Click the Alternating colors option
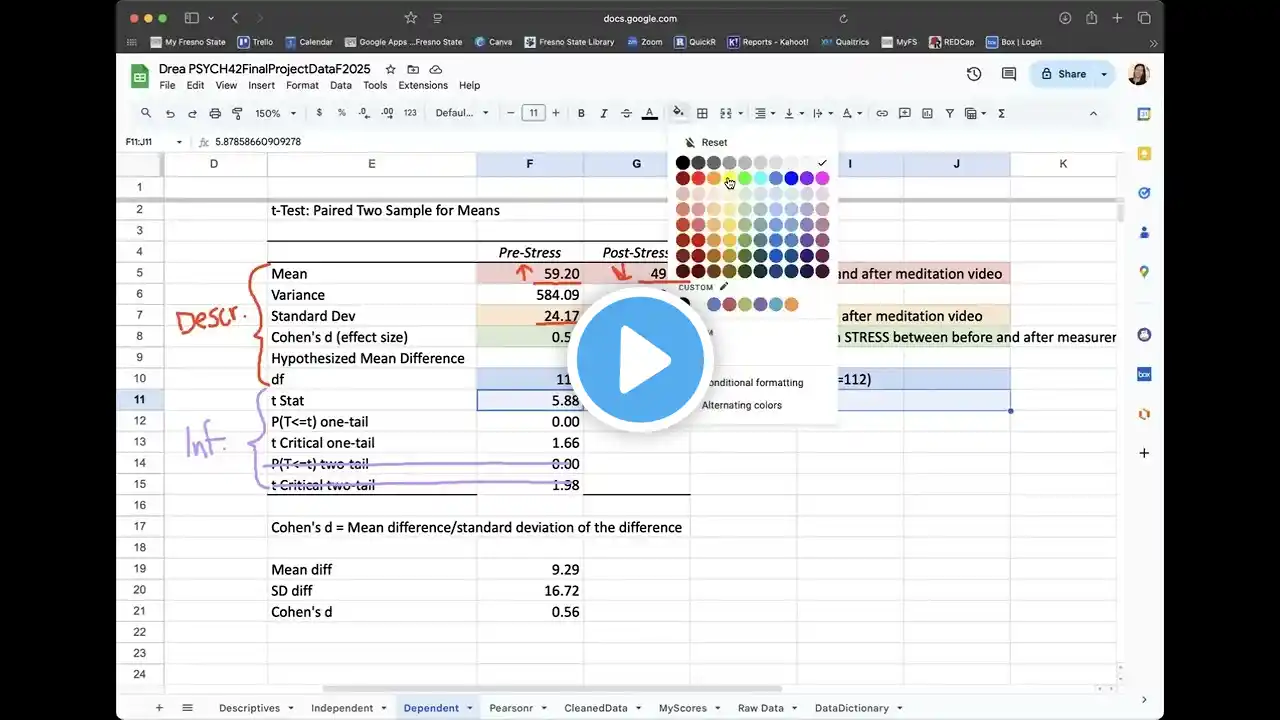1280x720 pixels. click(742, 405)
